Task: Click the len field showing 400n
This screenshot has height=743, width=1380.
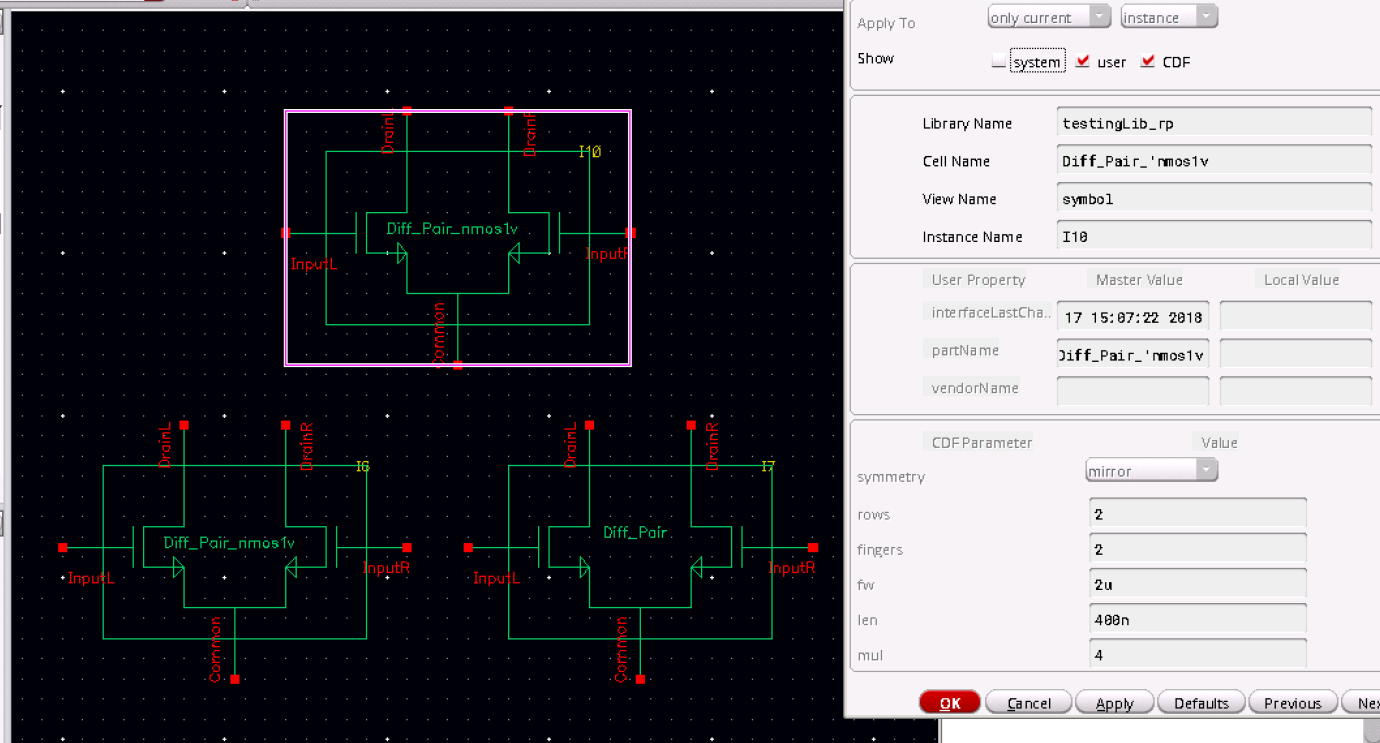Action: click(x=1197, y=619)
